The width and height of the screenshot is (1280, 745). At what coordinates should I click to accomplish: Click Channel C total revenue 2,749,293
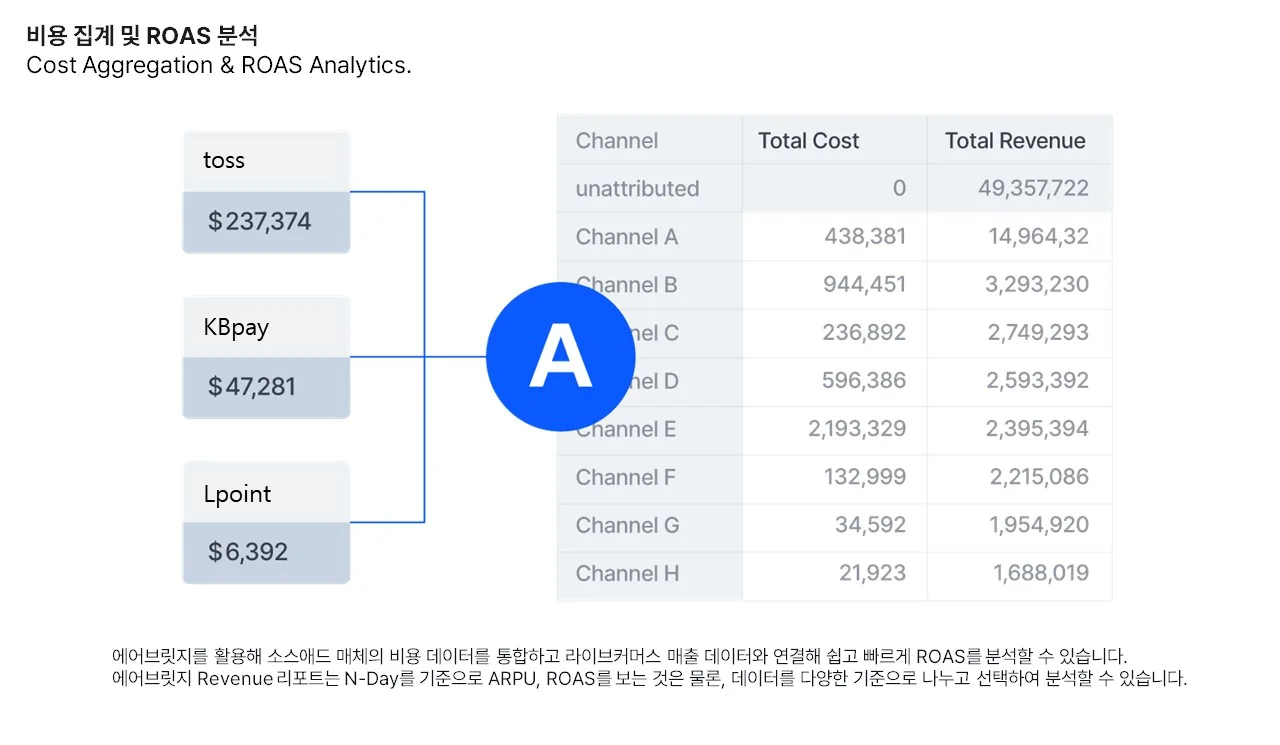[1038, 333]
